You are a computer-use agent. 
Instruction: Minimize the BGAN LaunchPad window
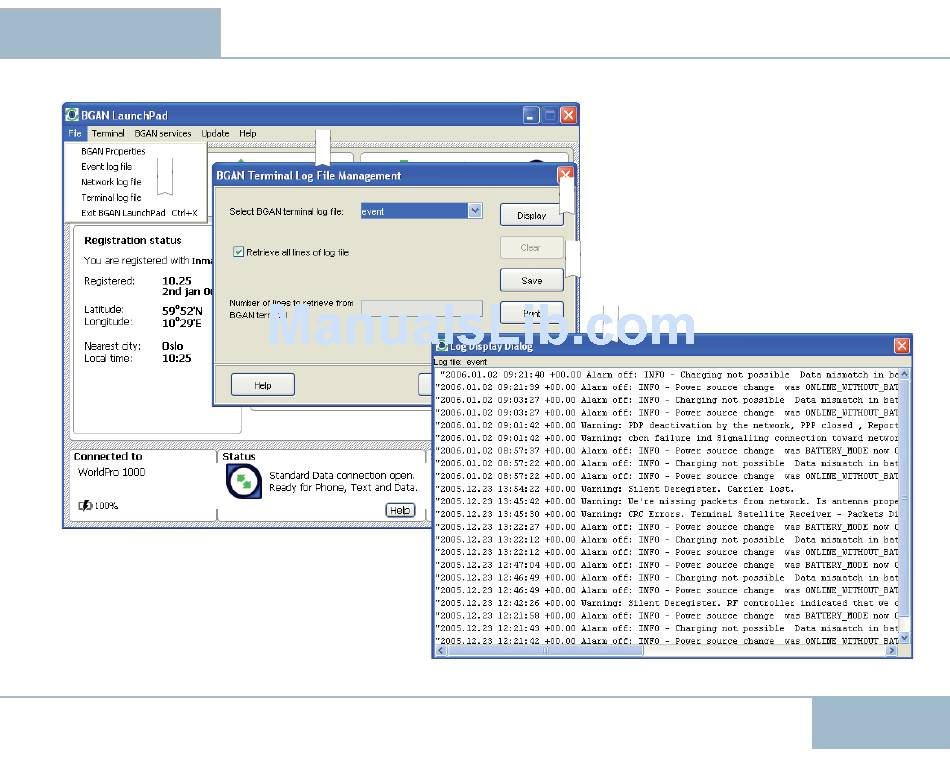point(531,115)
